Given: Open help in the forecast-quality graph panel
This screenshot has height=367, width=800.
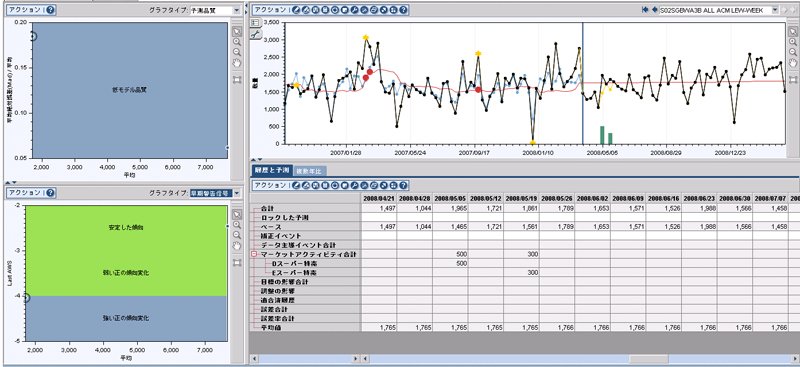Looking at the screenshot, I should point(51,10).
